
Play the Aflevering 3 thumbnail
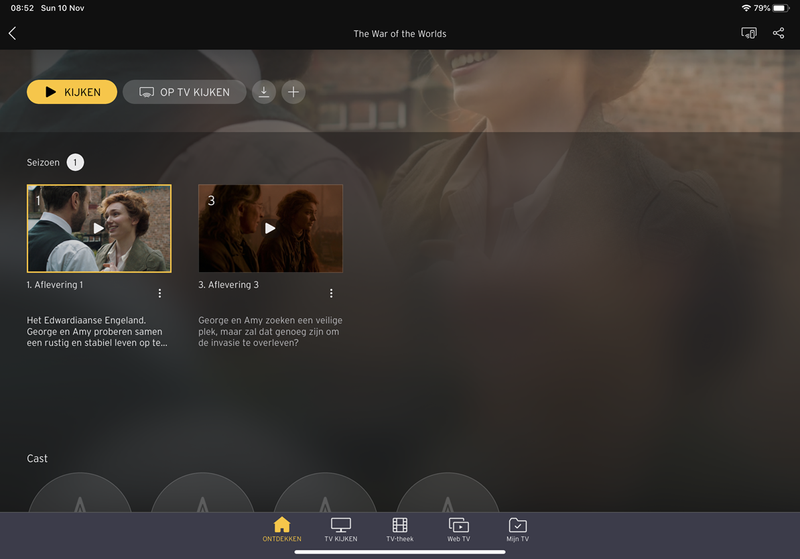[270, 228]
